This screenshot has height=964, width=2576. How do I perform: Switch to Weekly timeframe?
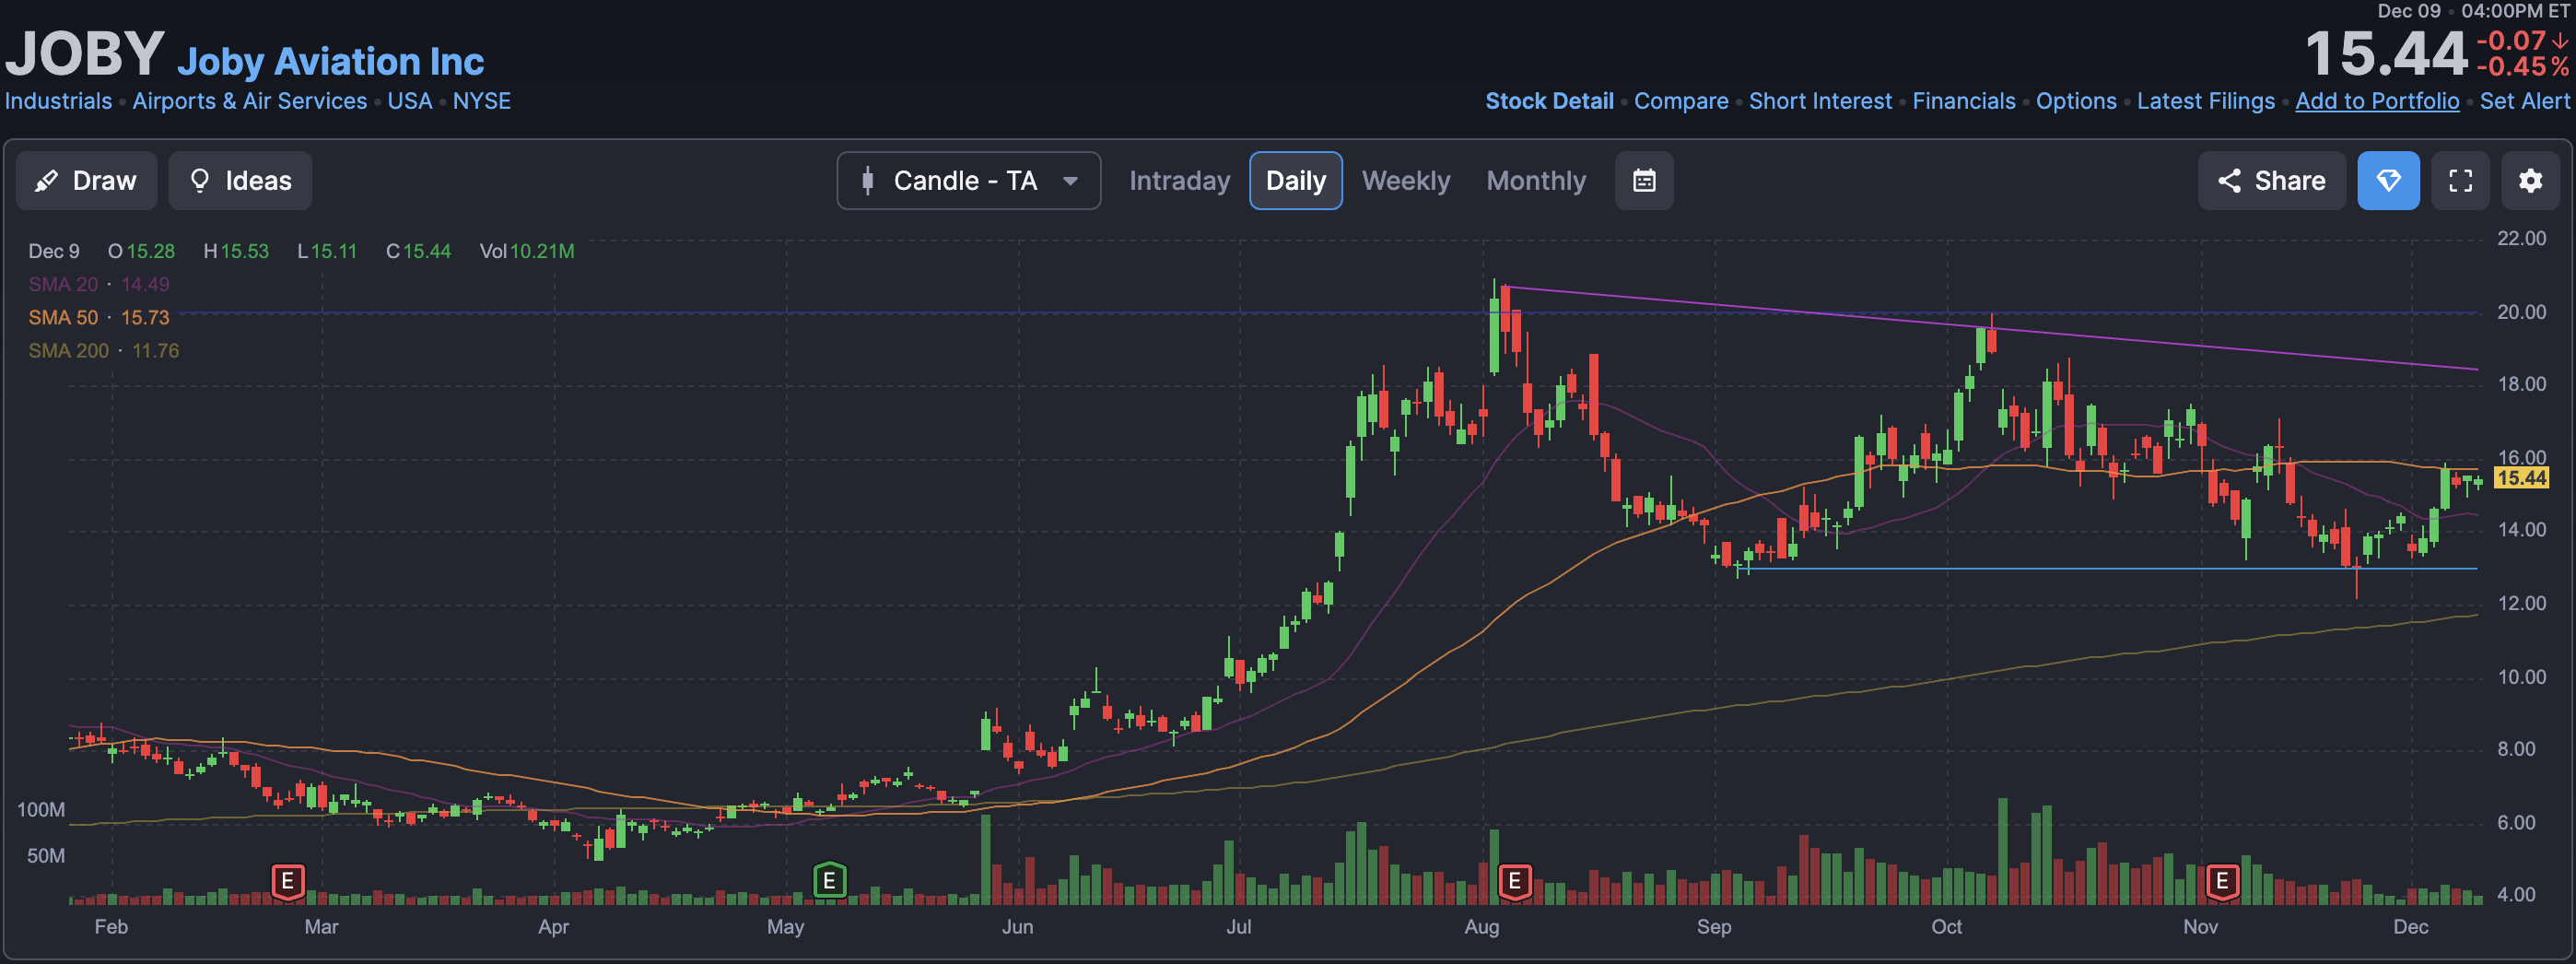pyautogui.click(x=1405, y=181)
